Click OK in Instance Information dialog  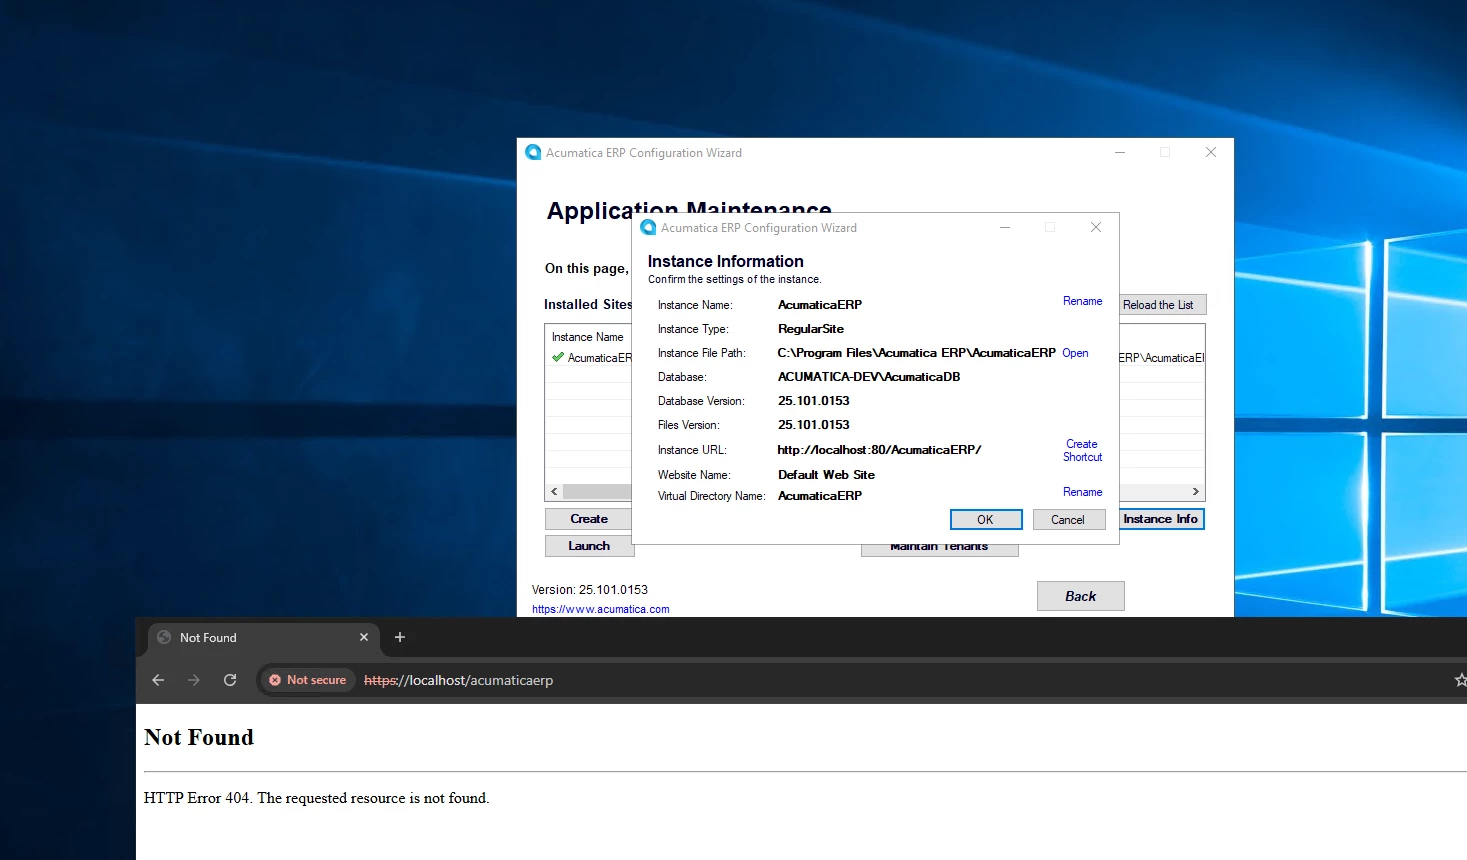point(986,520)
